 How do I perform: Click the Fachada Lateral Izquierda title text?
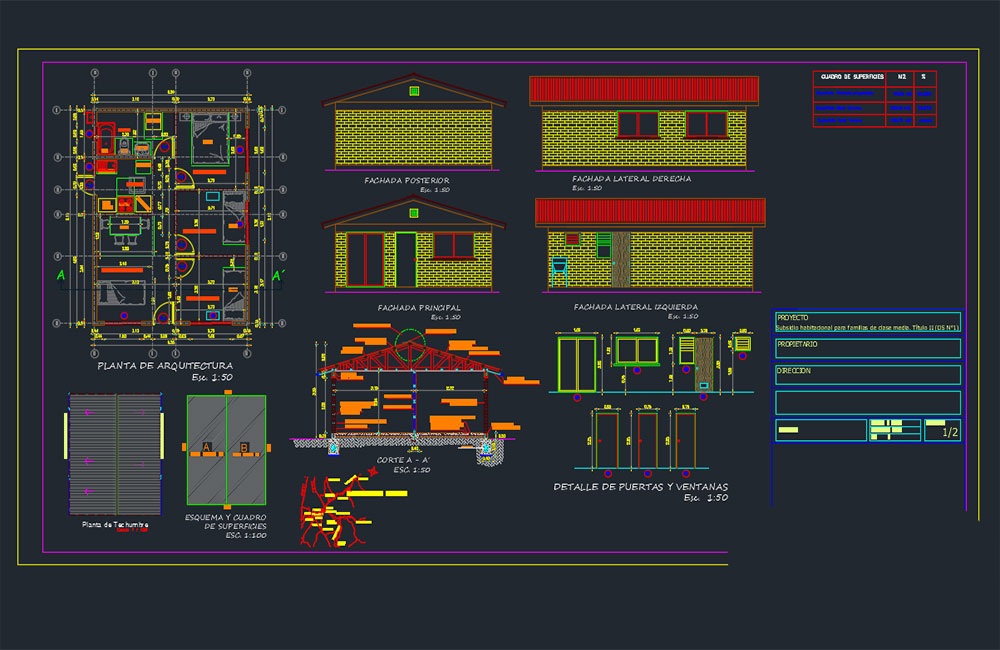[x=635, y=307]
